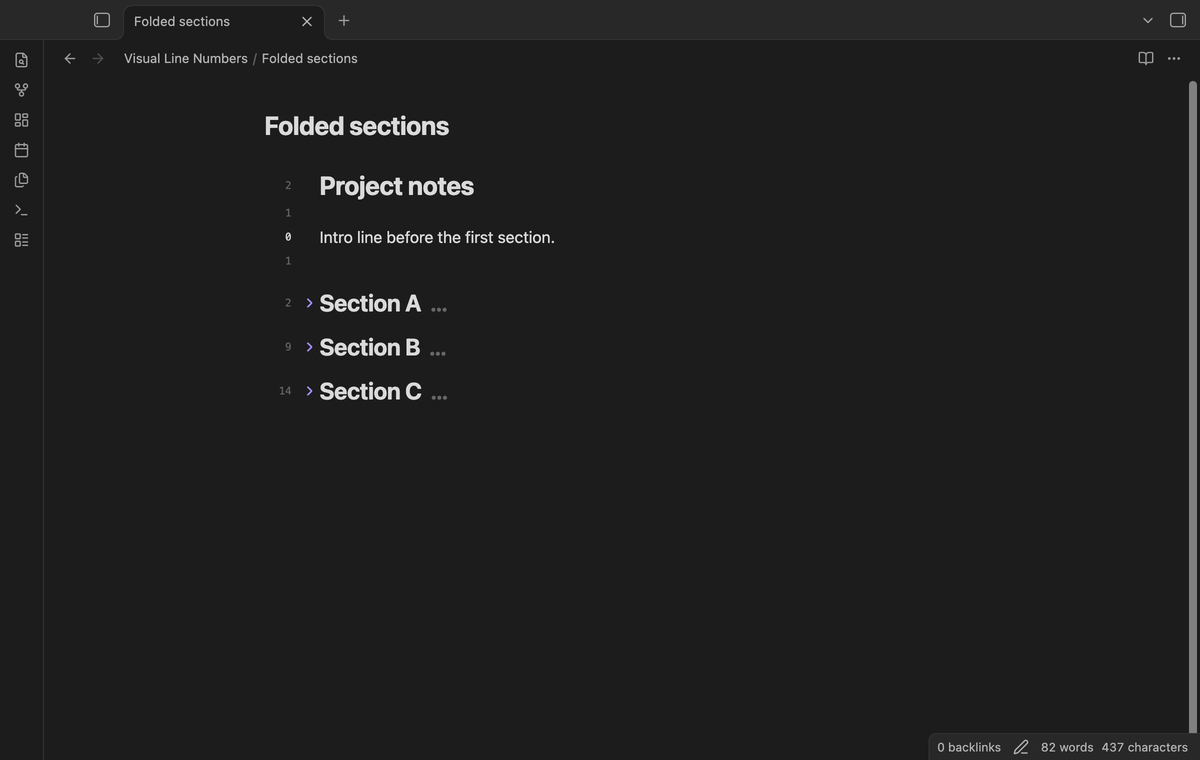This screenshot has height=760, width=1200.
Task: Toggle editing mode pencil in status bar
Action: [1021, 747]
